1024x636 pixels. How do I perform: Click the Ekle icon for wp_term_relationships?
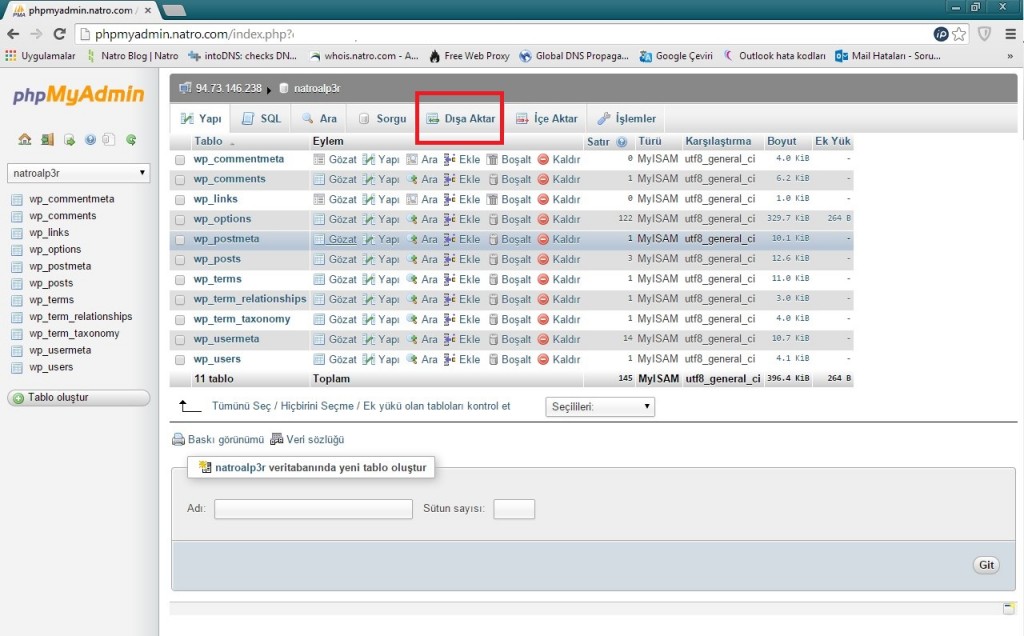(x=450, y=299)
